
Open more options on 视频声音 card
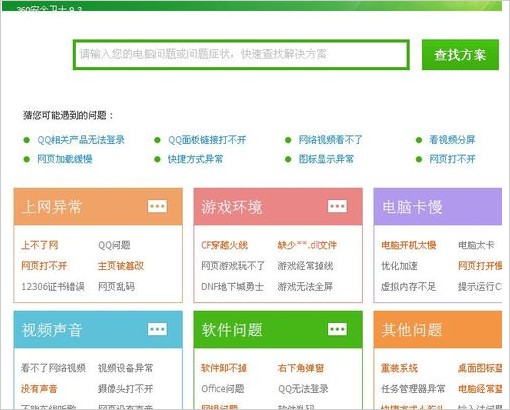(x=157, y=329)
